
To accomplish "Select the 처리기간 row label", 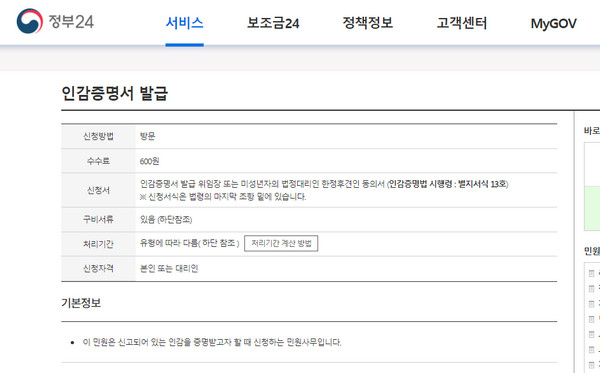I will (x=98, y=244).
